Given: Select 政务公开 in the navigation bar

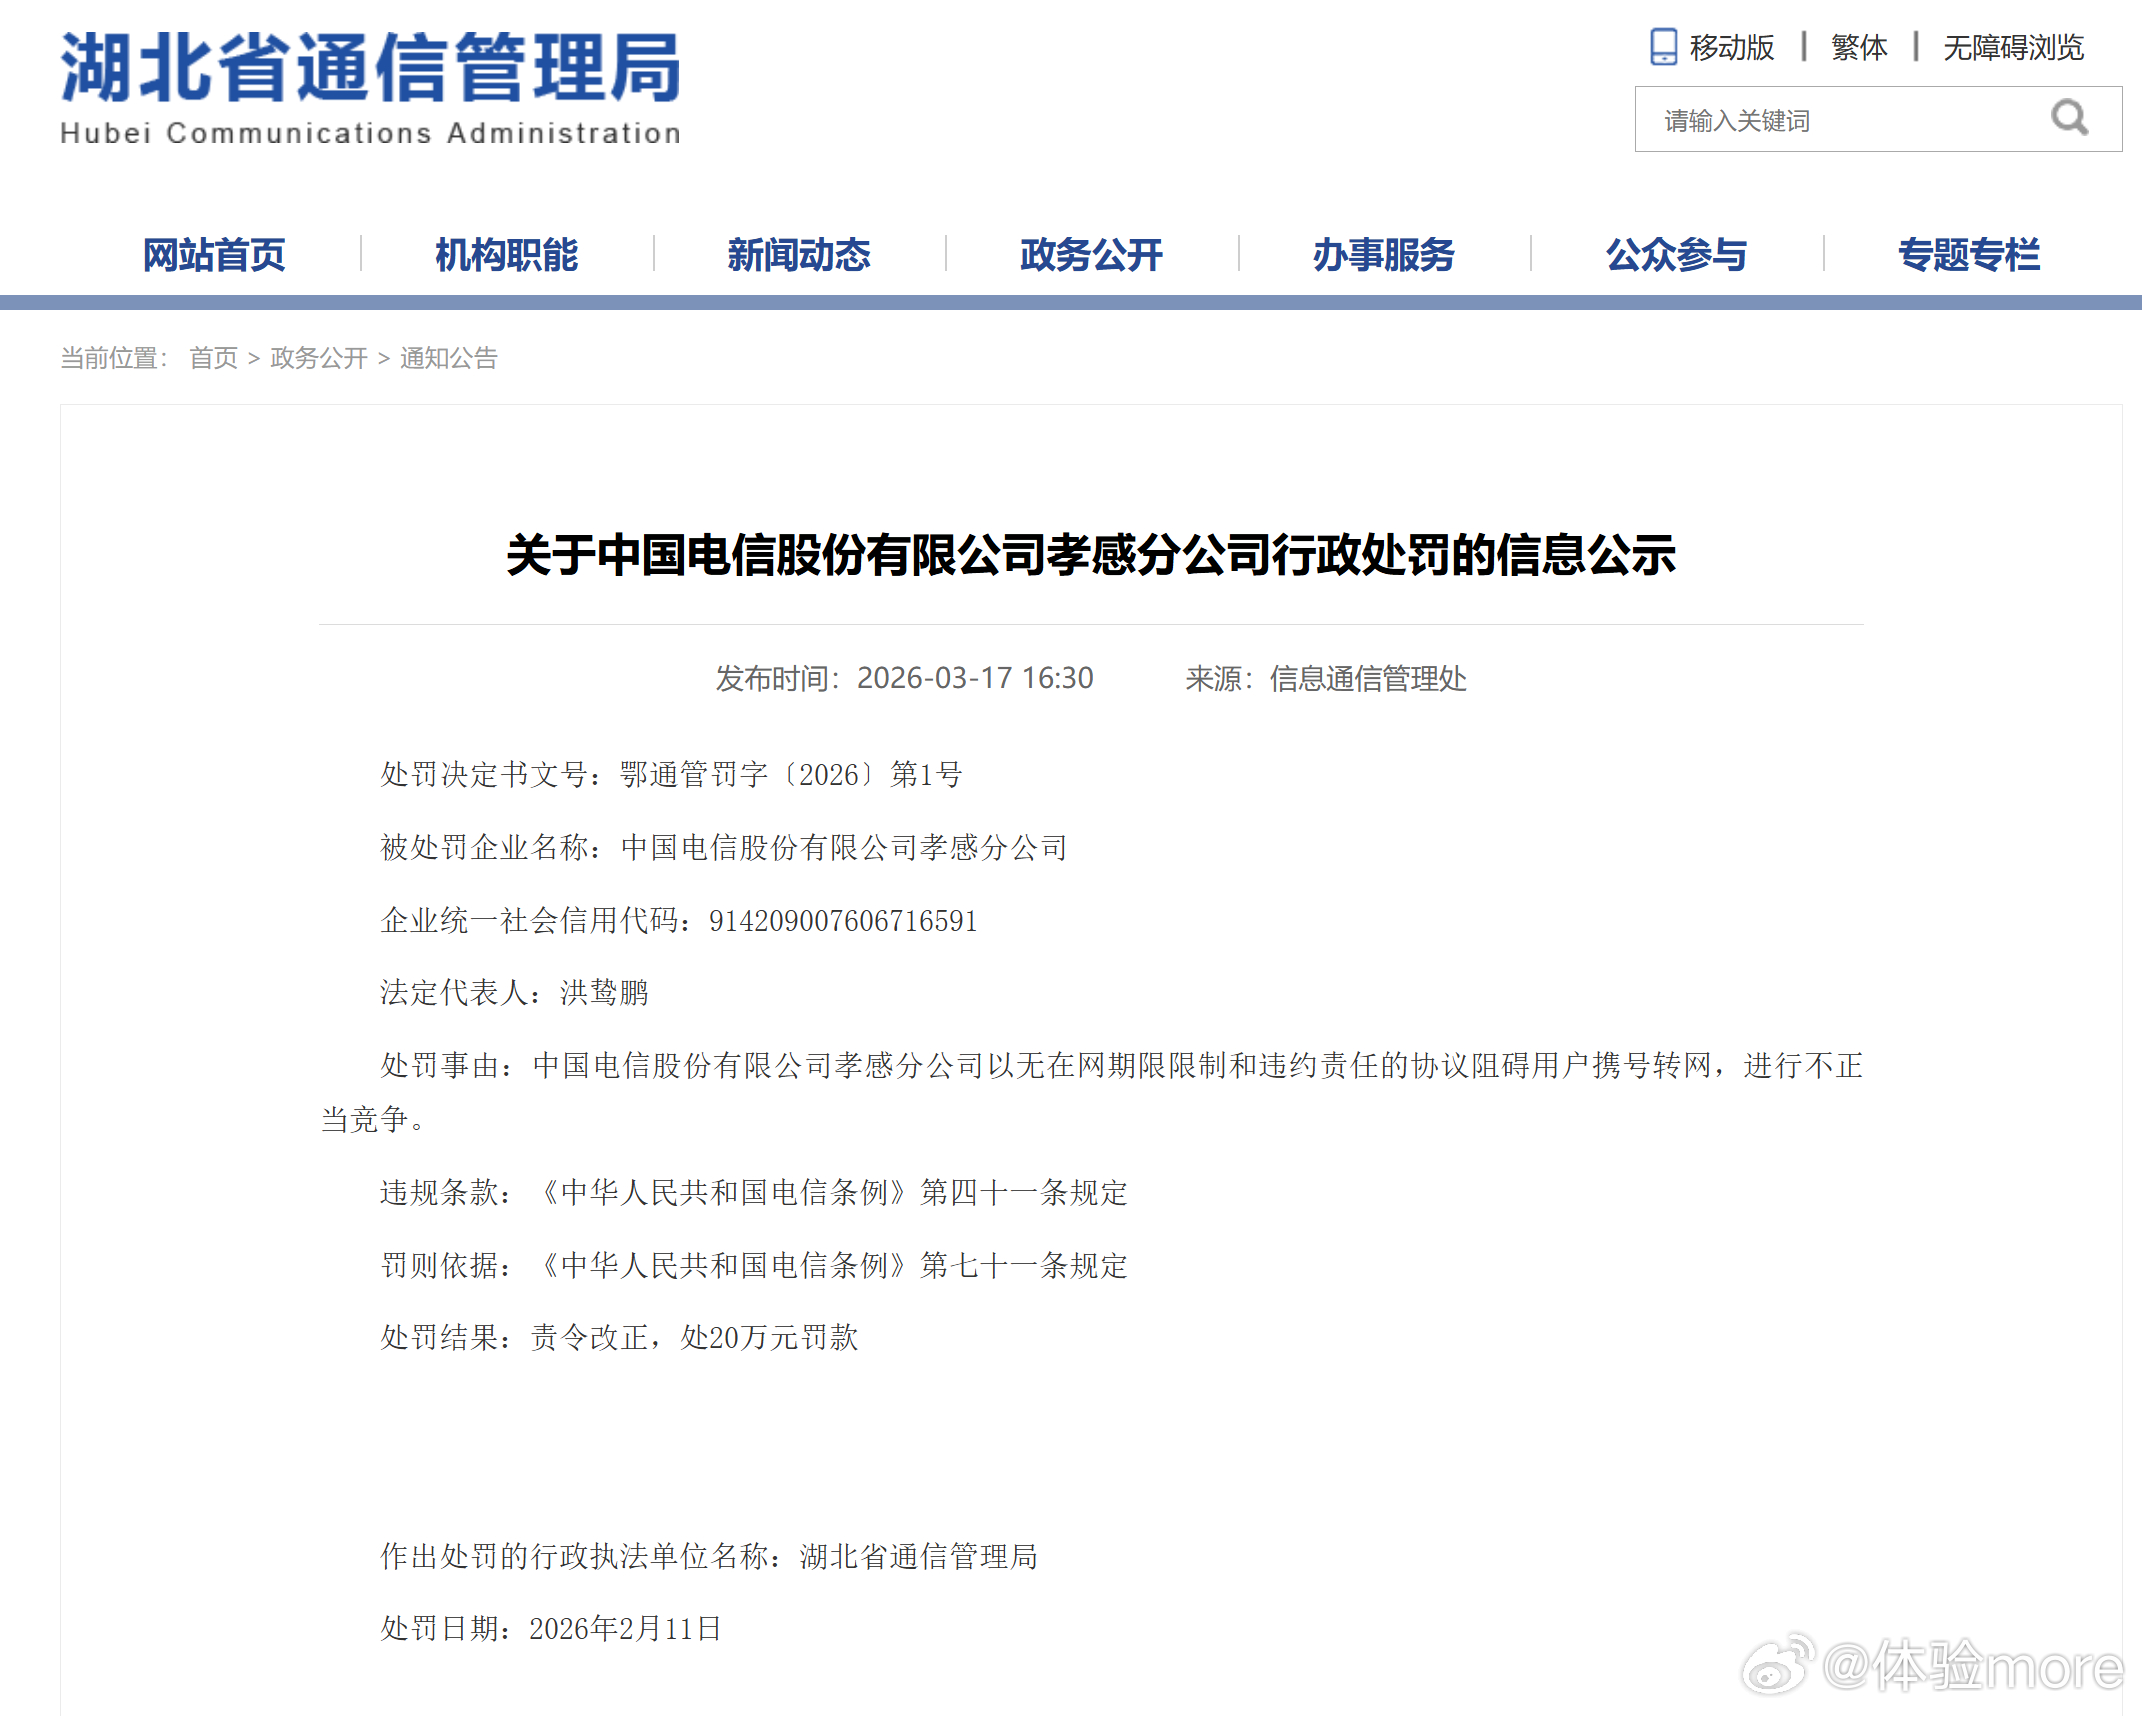Looking at the screenshot, I should click(1091, 255).
